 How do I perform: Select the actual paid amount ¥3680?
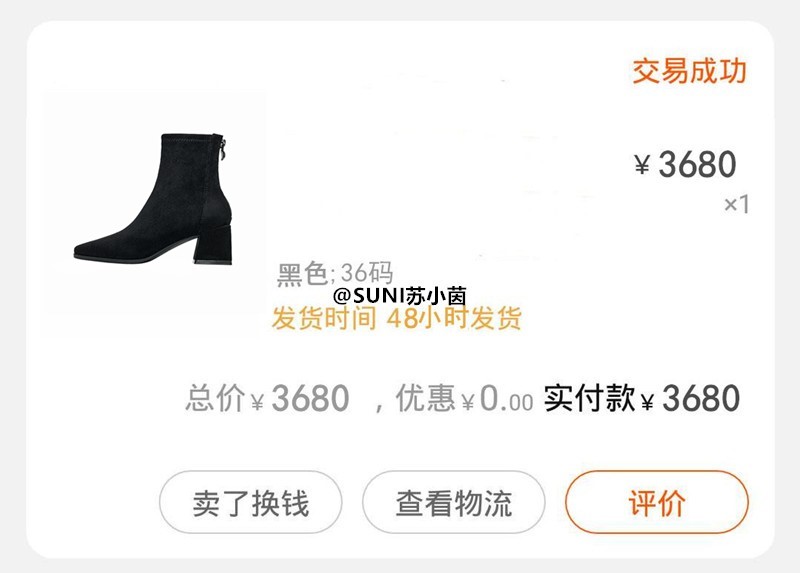coord(690,398)
